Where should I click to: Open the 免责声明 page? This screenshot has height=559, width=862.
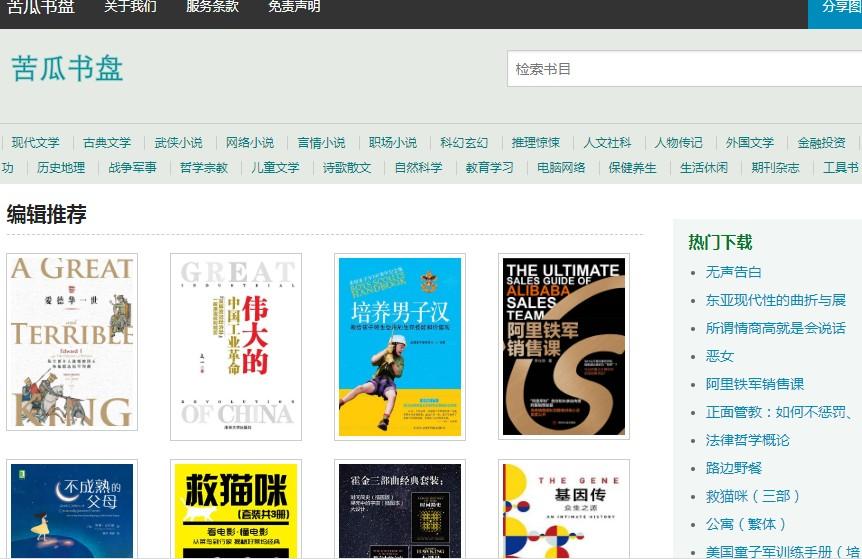coord(294,7)
